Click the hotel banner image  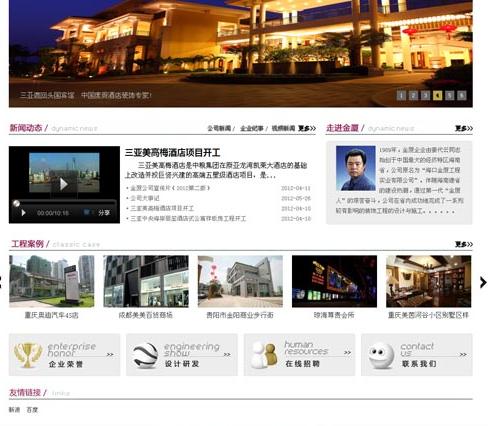click(x=241, y=53)
